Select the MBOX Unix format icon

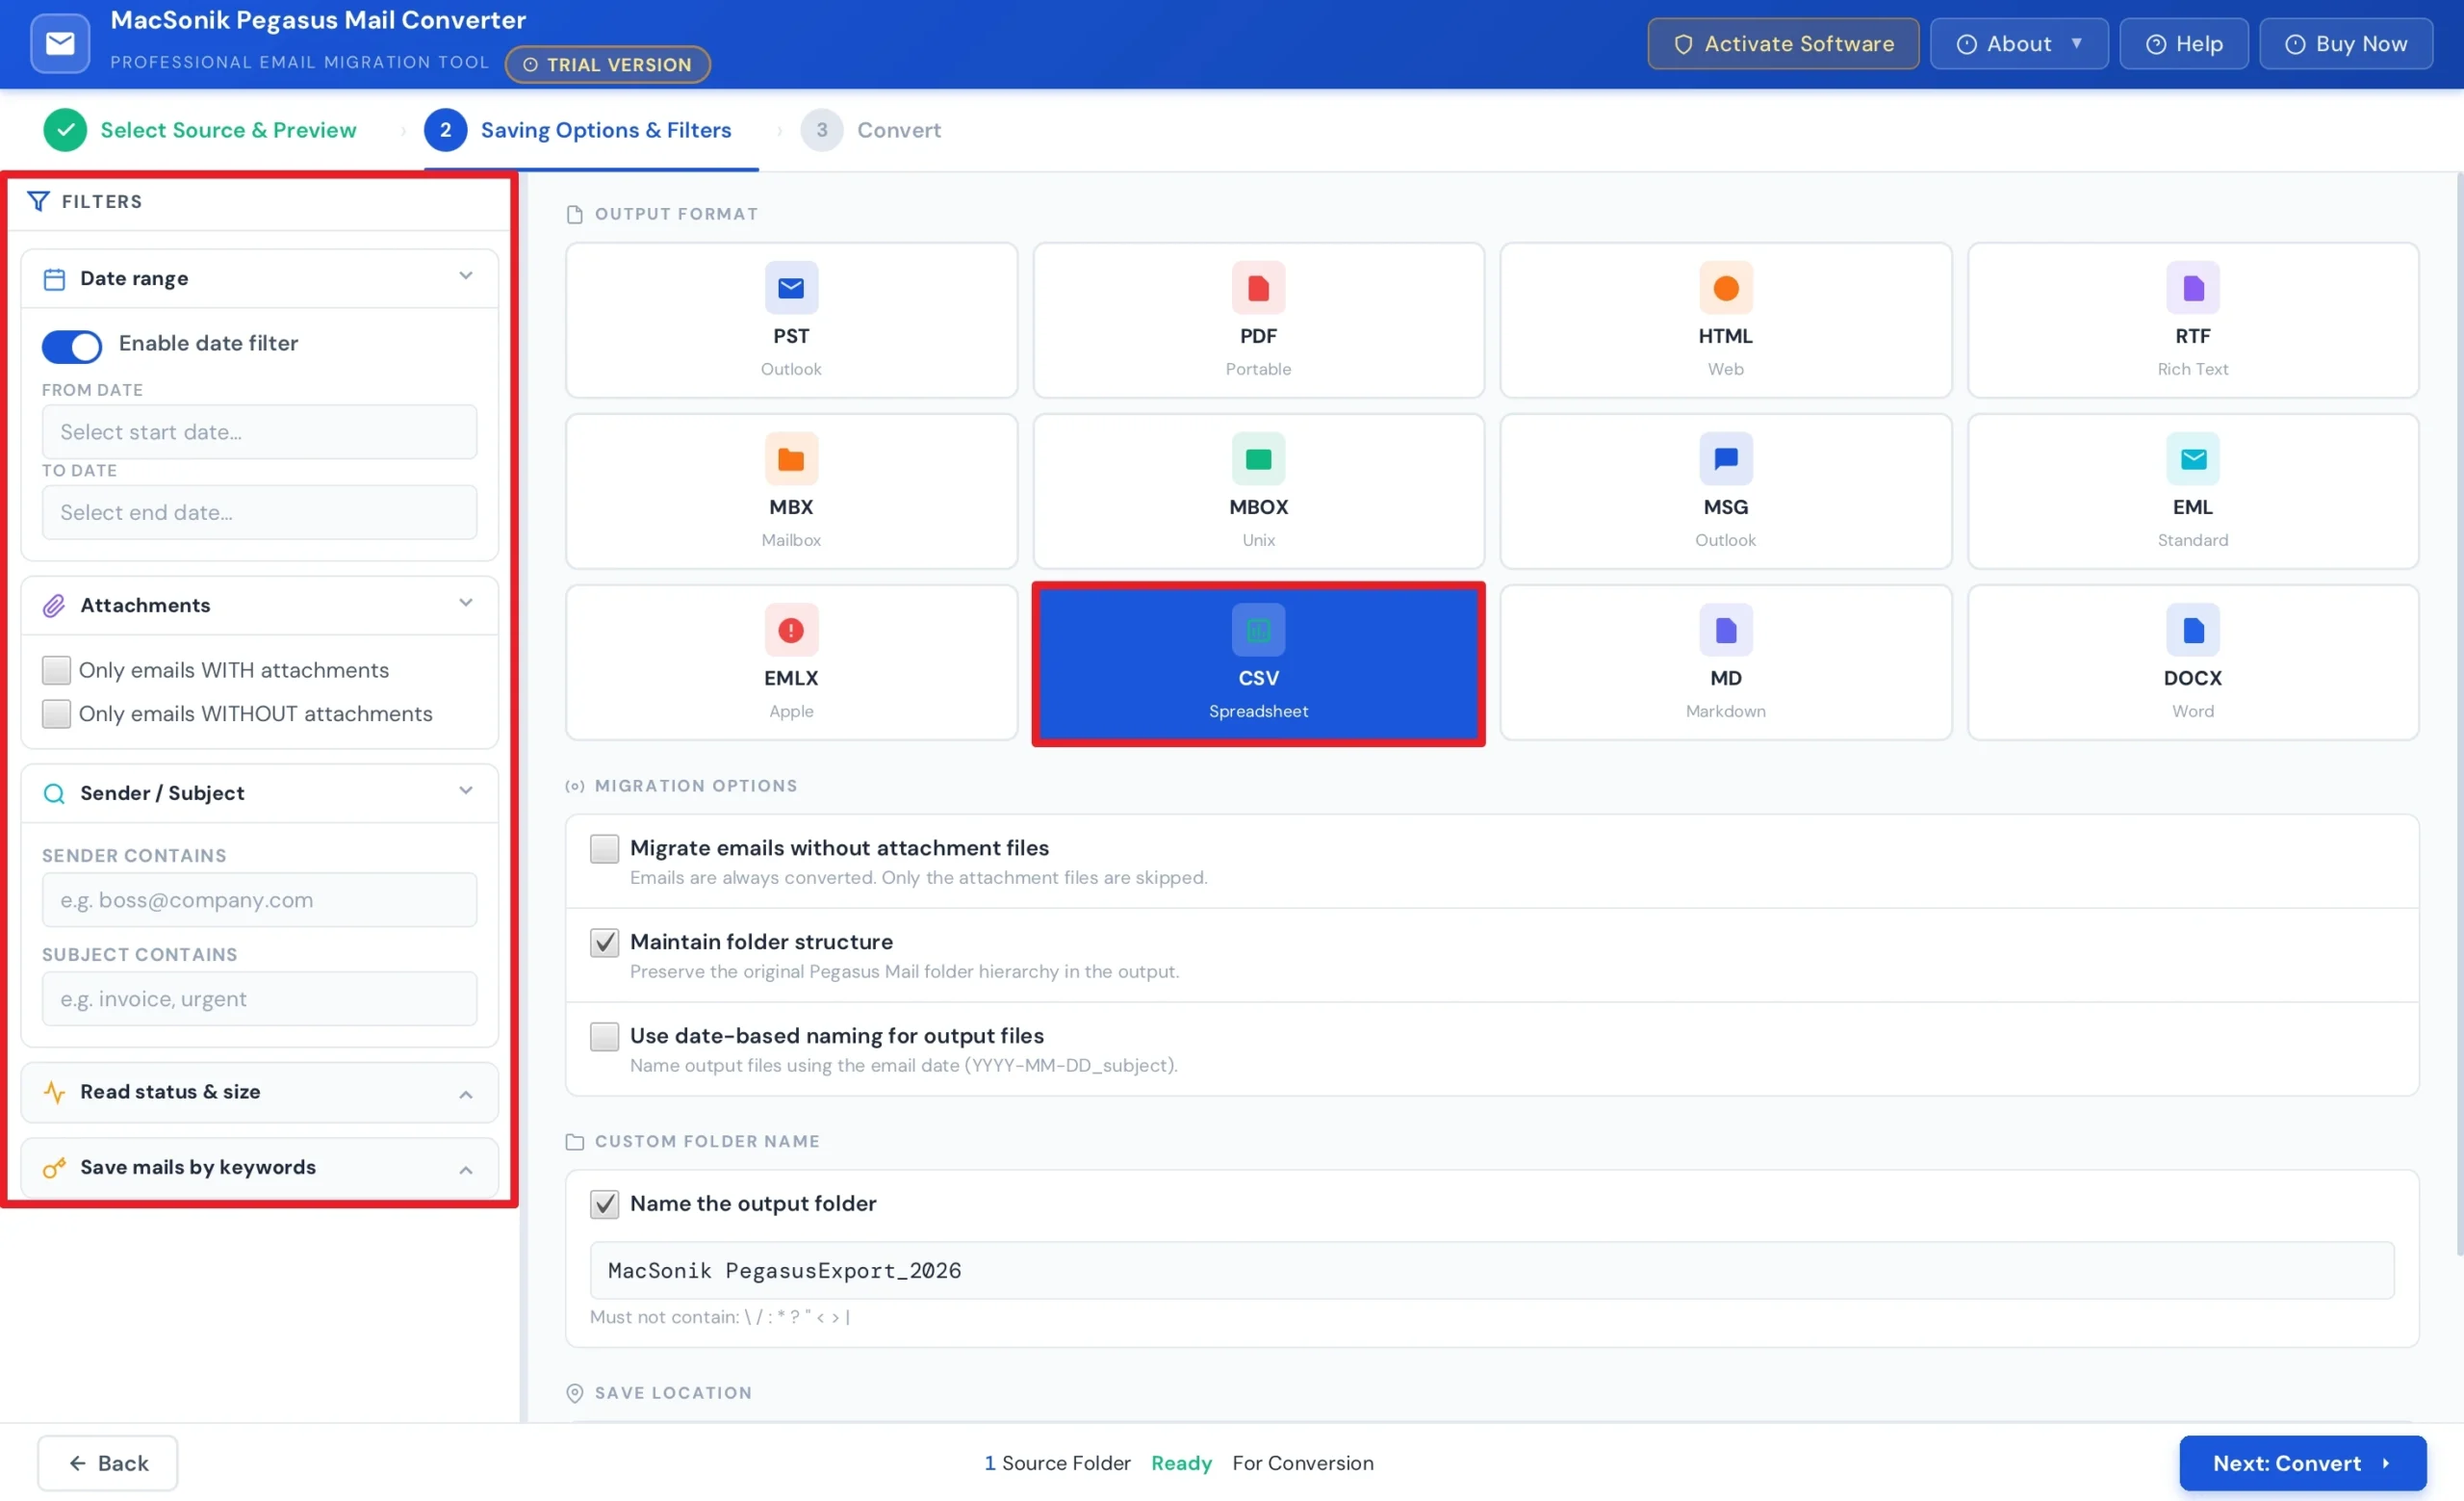coord(1258,459)
